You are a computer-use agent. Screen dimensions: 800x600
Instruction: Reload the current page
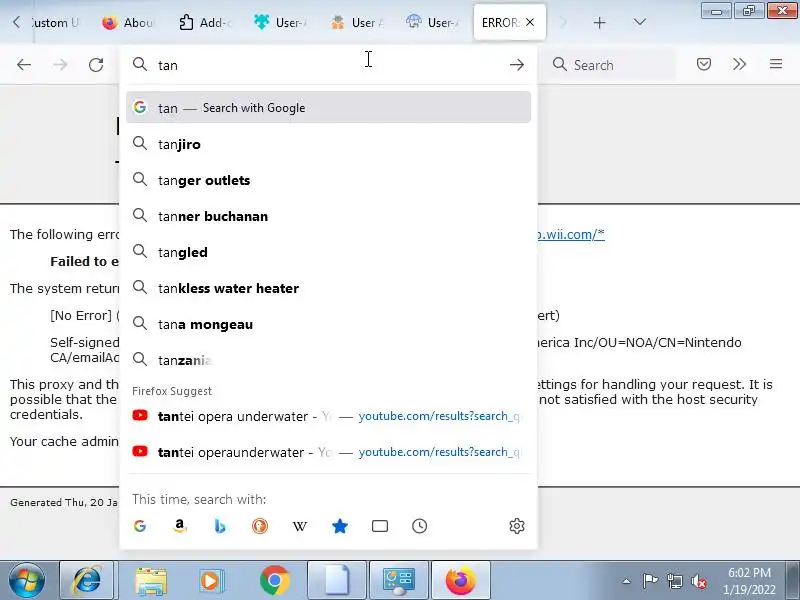pyautogui.click(x=96, y=65)
